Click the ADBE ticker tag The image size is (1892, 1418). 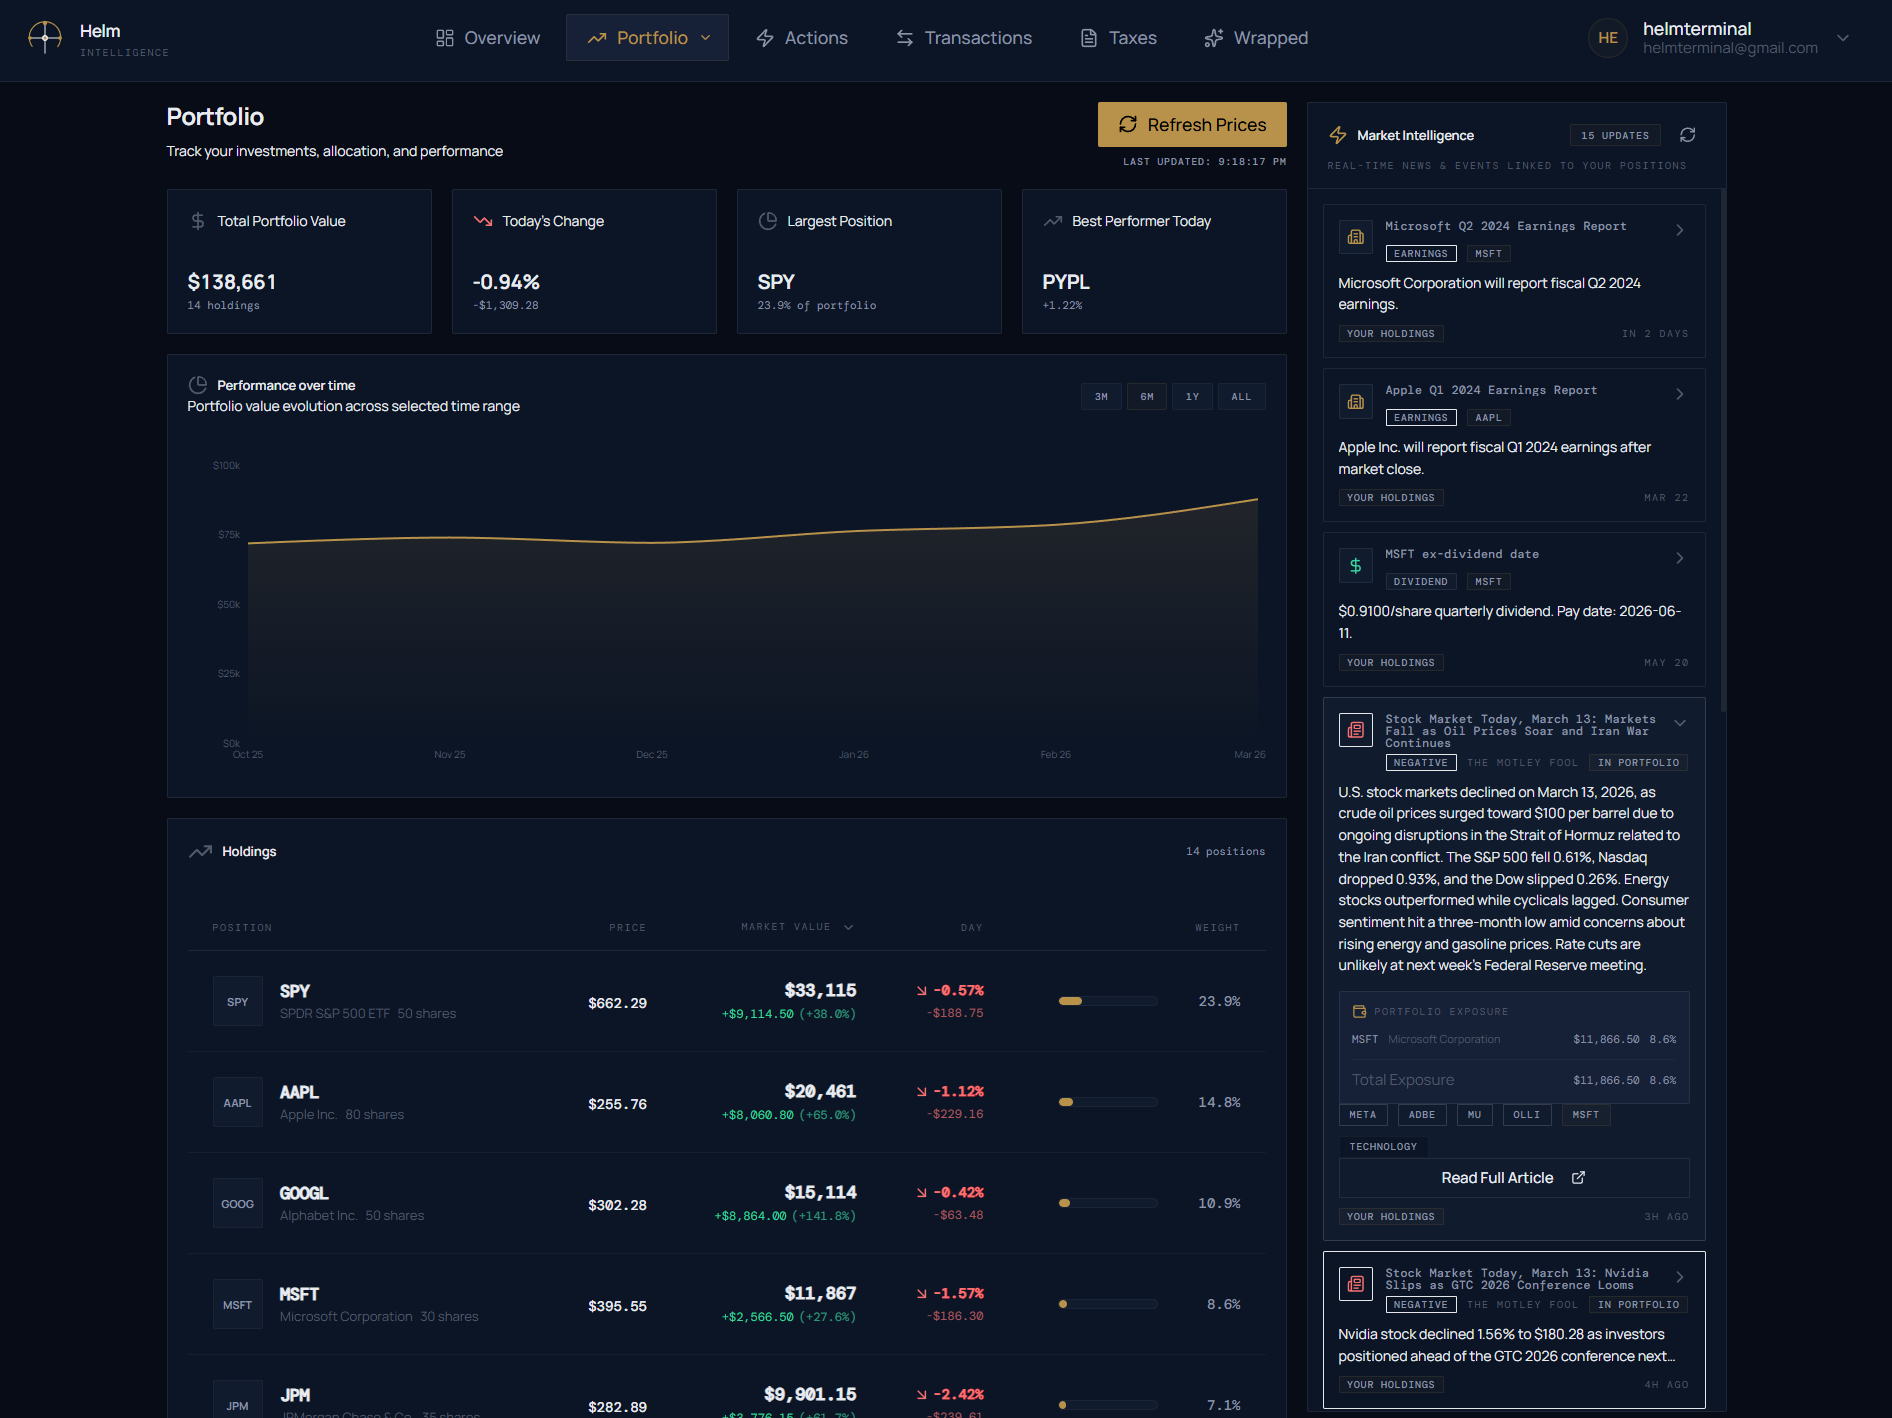(1422, 1115)
